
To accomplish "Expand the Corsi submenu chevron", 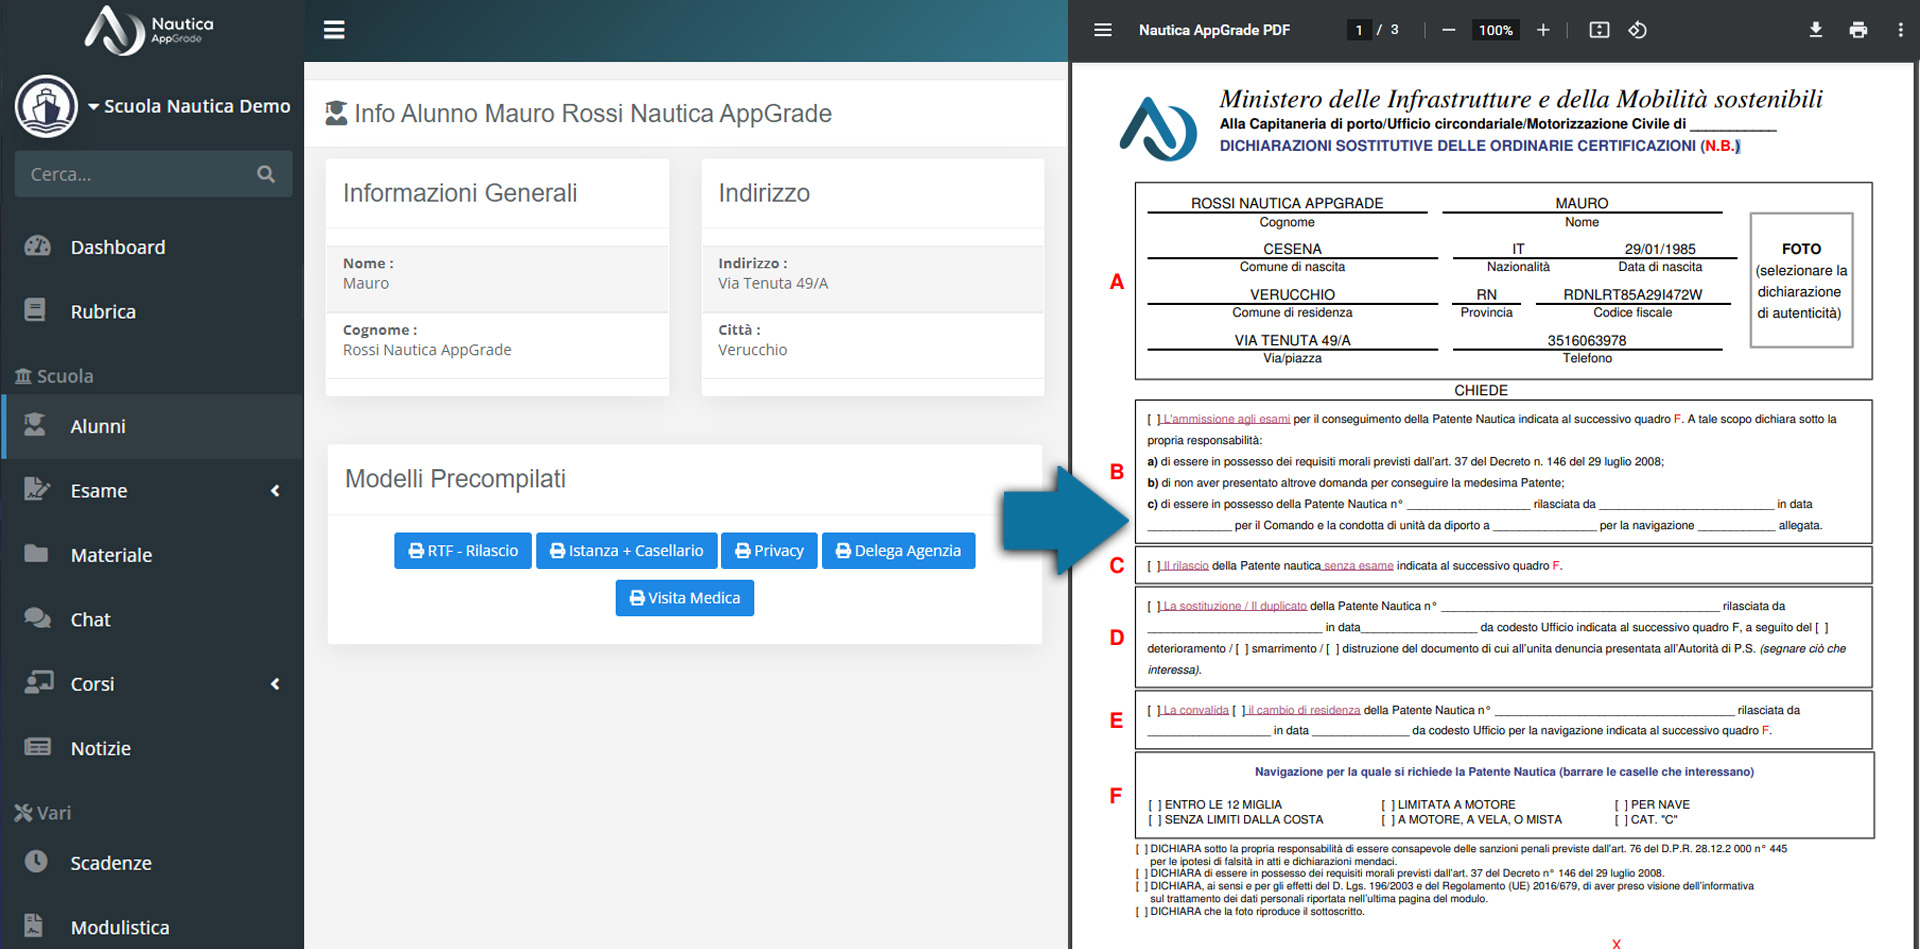I will (x=275, y=684).
